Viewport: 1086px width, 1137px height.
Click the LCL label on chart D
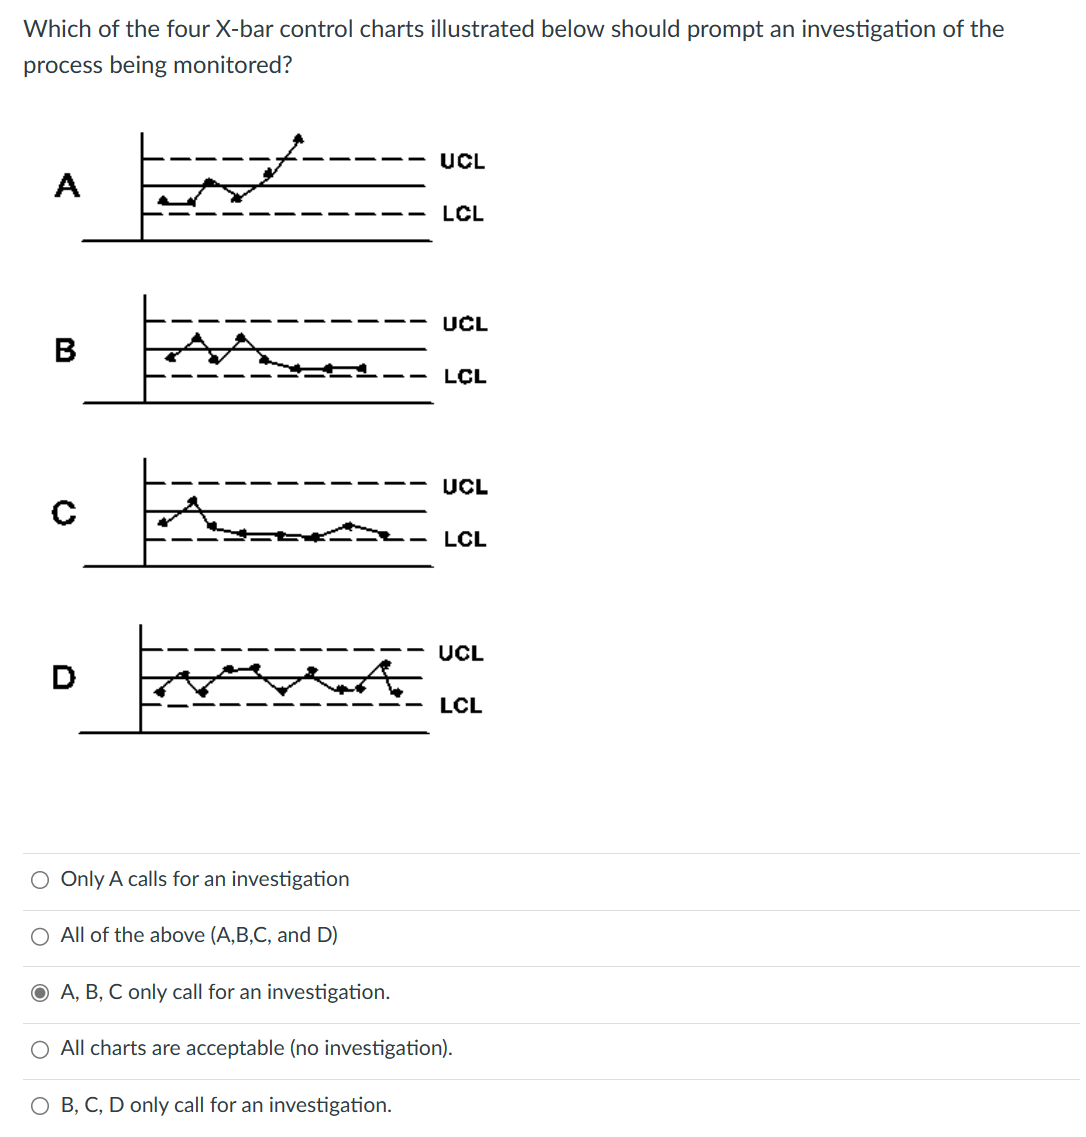pos(462,705)
